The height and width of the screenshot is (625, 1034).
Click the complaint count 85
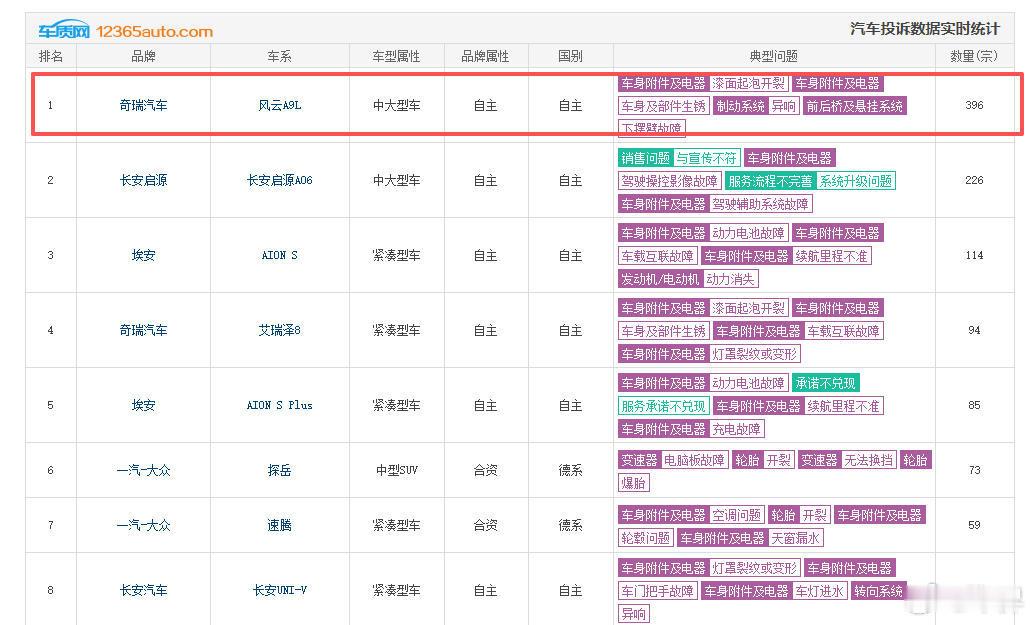(x=974, y=405)
